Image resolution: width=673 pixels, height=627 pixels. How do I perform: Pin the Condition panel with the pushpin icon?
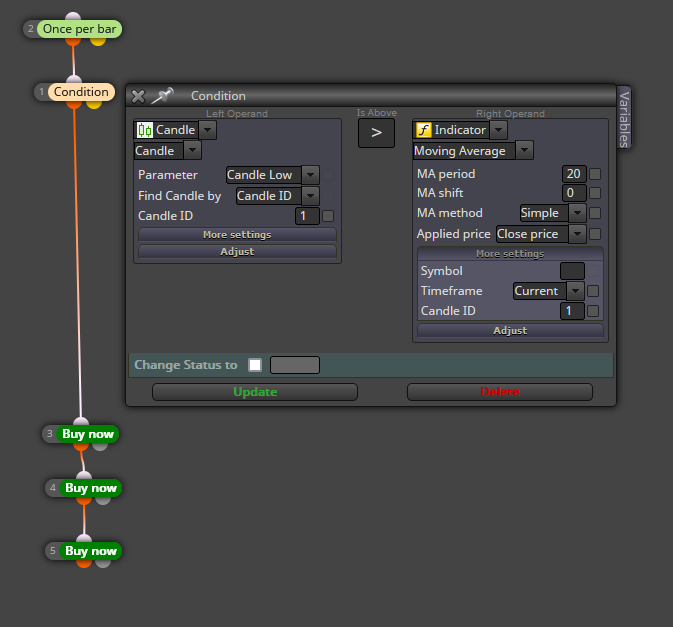[x=162, y=95]
